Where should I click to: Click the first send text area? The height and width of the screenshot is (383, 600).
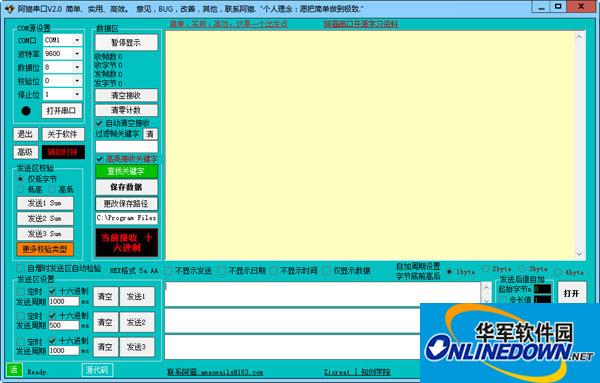(x=323, y=294)
